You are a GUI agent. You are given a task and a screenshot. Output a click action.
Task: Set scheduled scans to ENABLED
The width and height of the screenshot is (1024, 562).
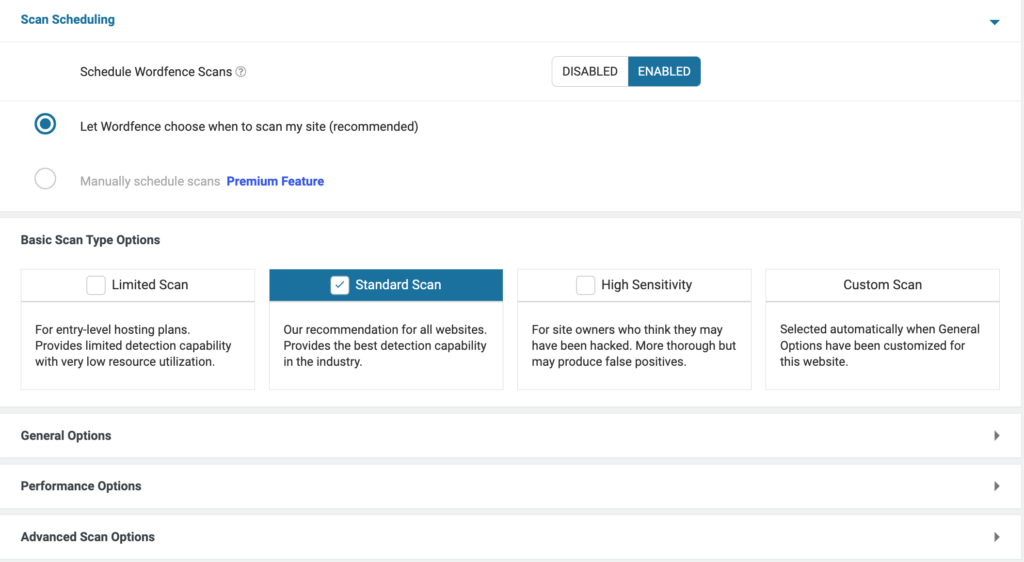[664, 72]
